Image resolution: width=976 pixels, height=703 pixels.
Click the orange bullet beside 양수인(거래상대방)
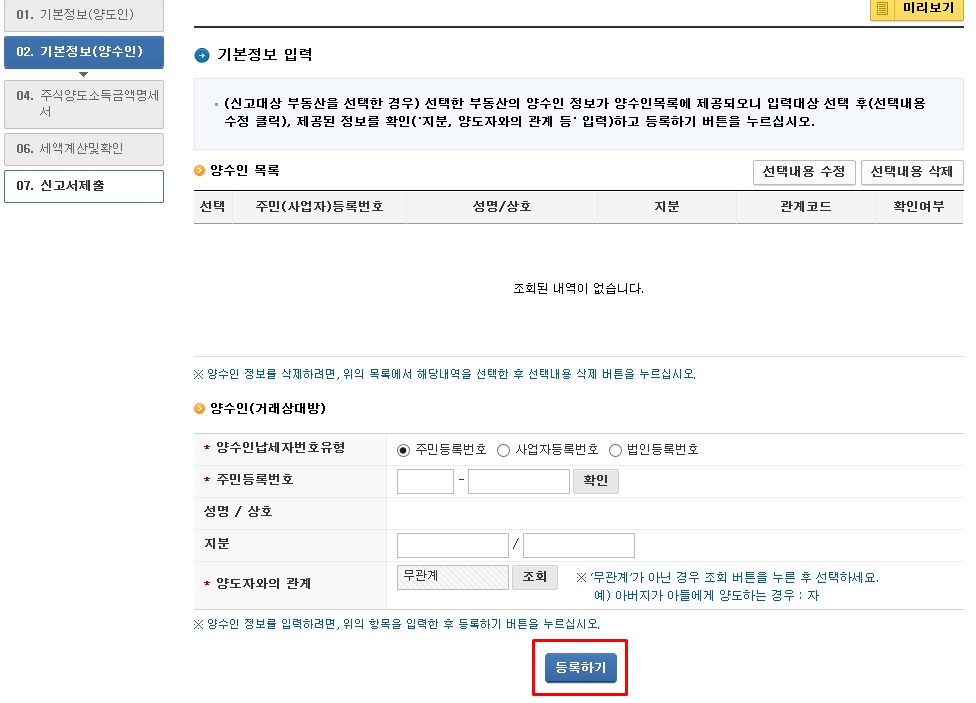coord(199,408)
